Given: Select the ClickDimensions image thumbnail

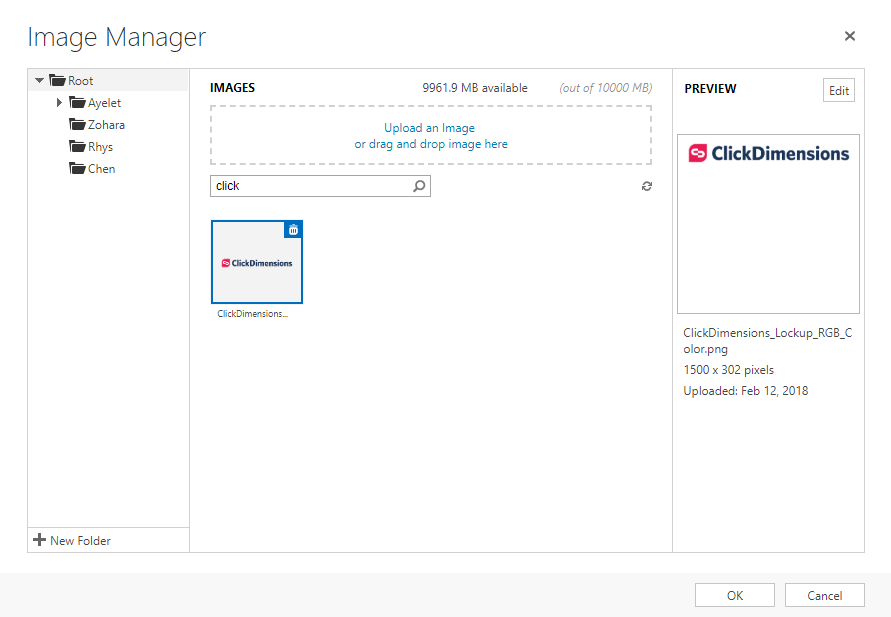Looking at the screenshot, I should click(257, 262).
